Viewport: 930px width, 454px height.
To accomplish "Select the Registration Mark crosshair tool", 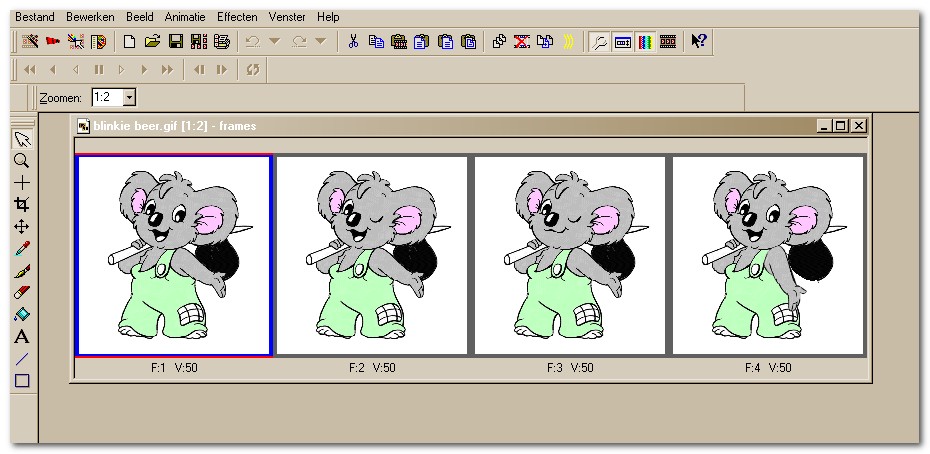I will (x=22, y=183).
